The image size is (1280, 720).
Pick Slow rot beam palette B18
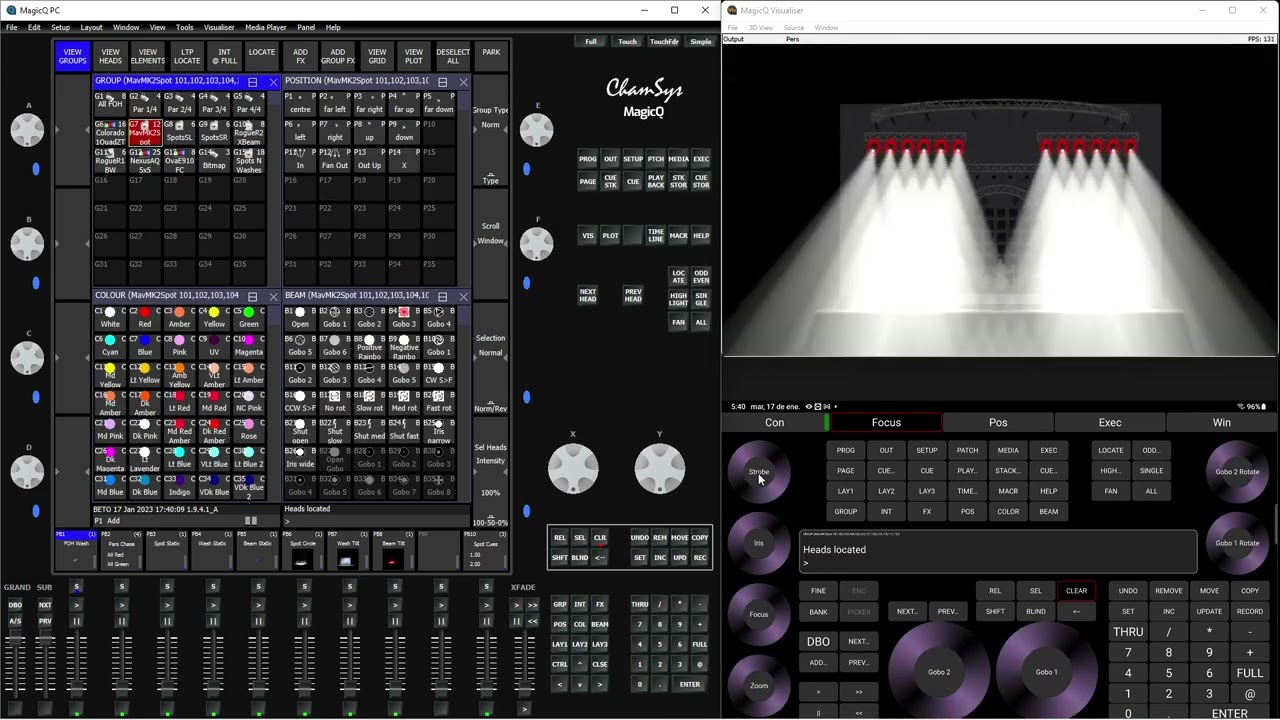tap(369, 402)
